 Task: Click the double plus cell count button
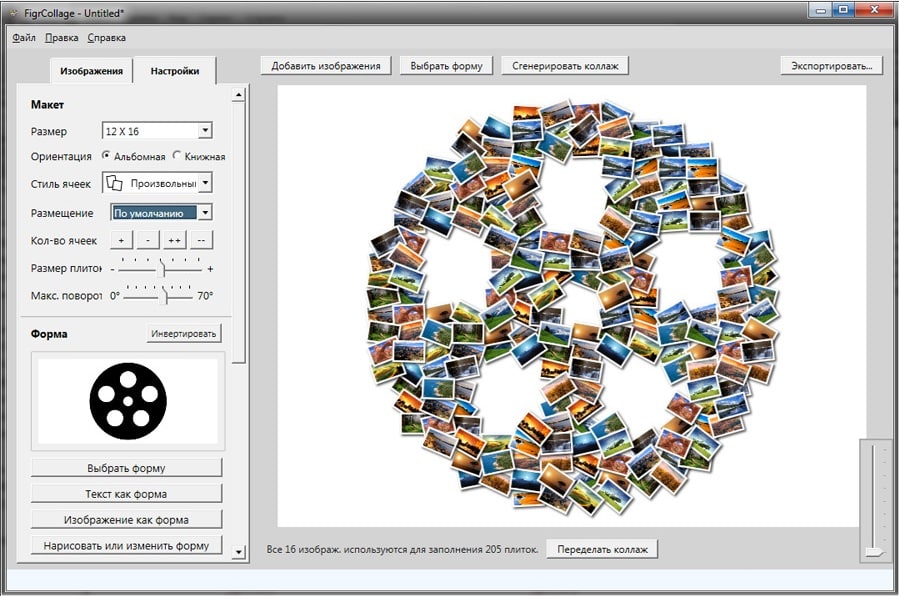(x=174, y=241)
